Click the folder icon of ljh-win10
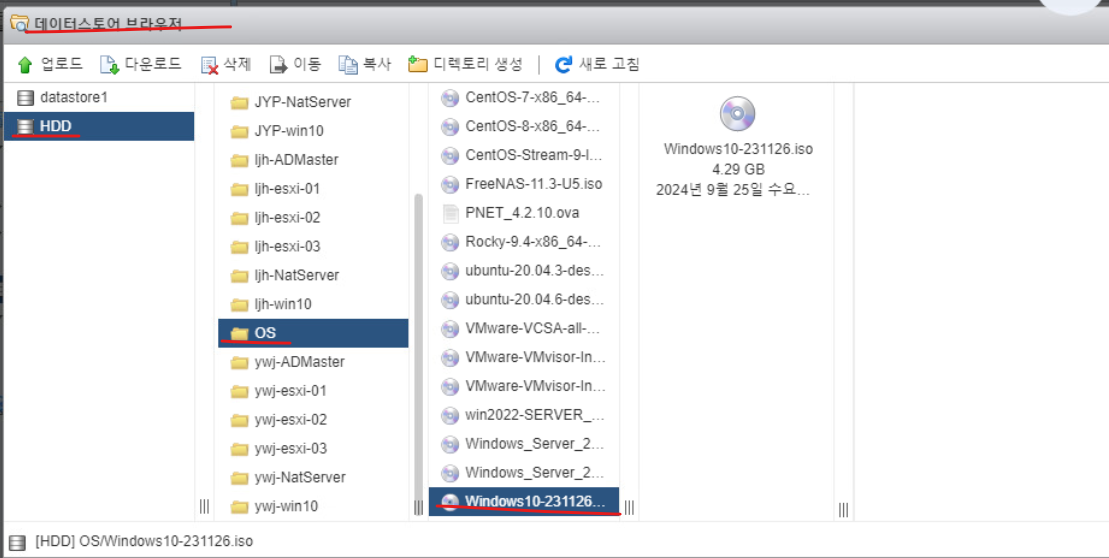Image resolution: width=1109 pixels, height=558 pixels. click(x=240, y=305)
